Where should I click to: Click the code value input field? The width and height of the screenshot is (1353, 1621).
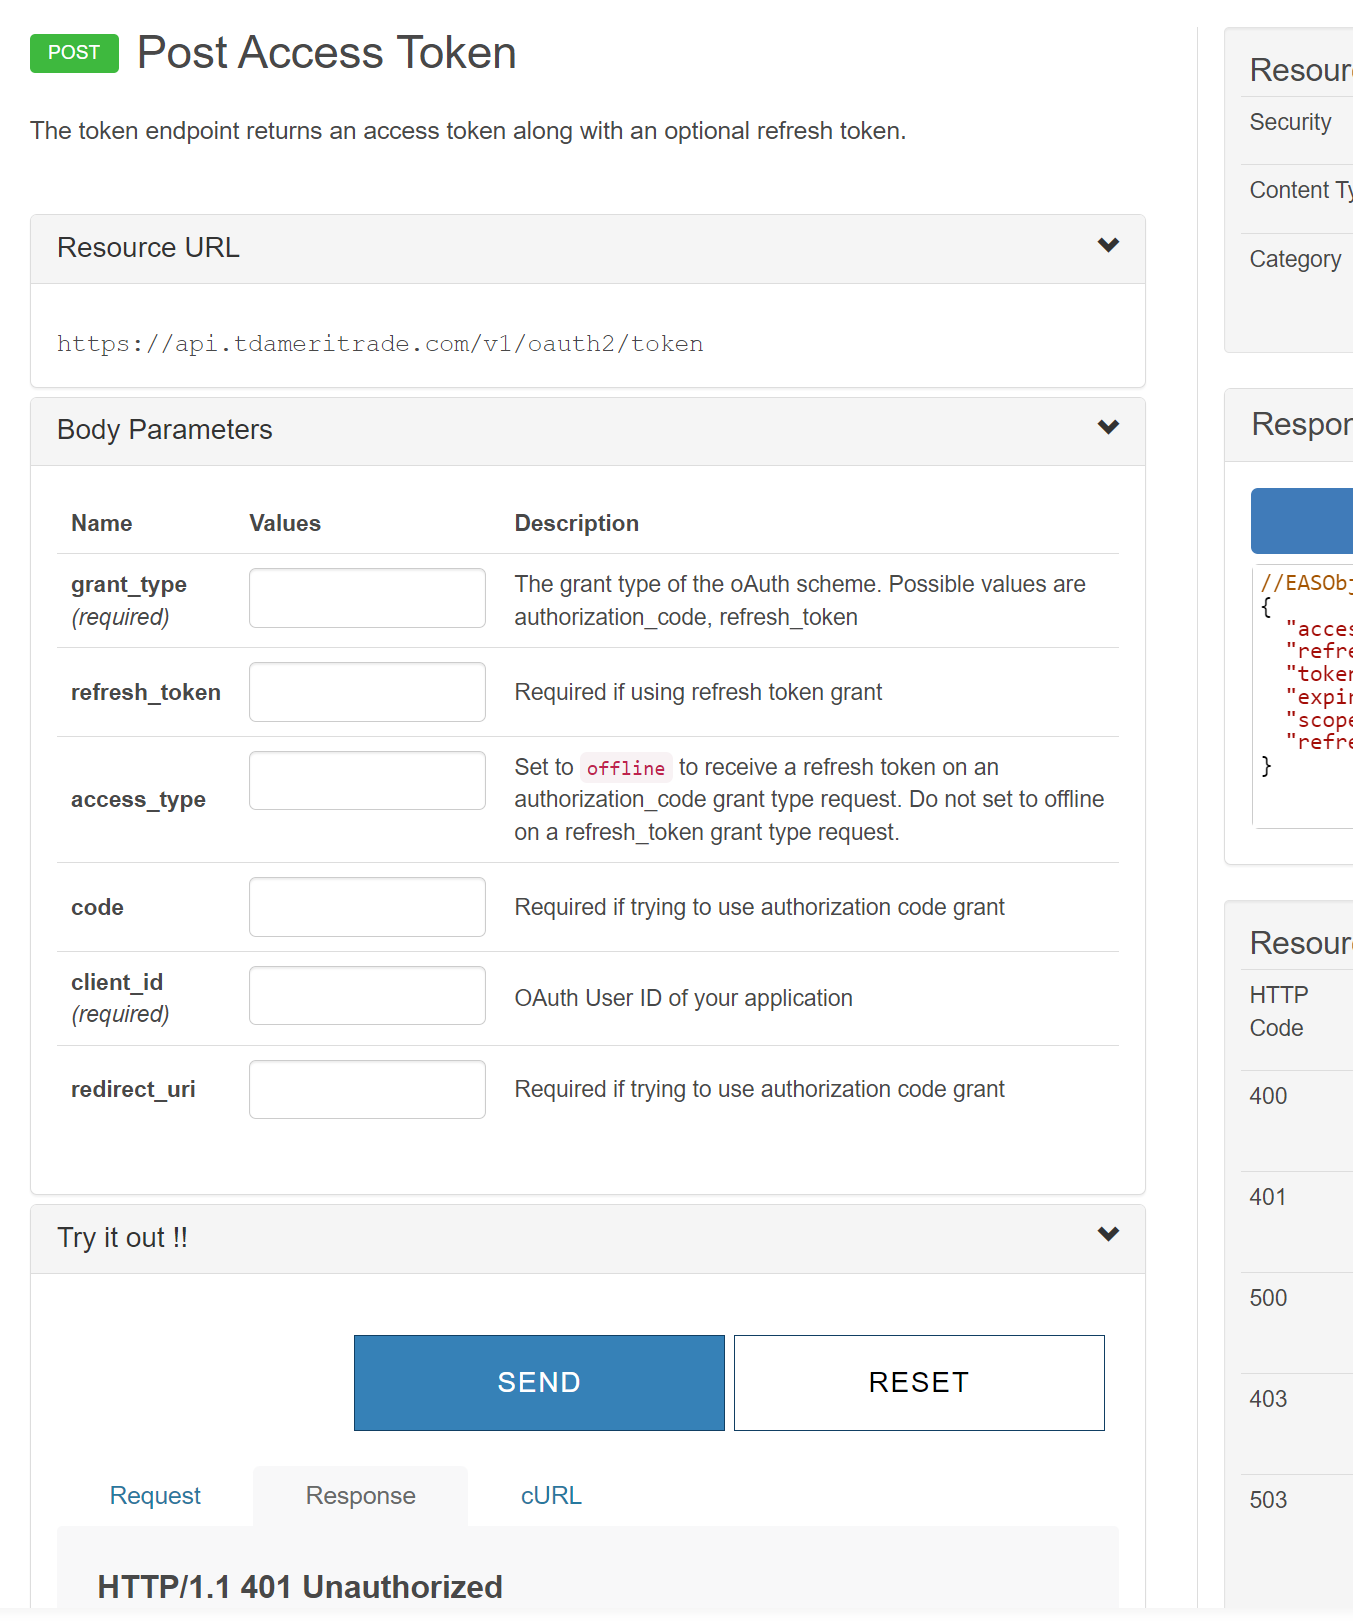pos(367,907)
